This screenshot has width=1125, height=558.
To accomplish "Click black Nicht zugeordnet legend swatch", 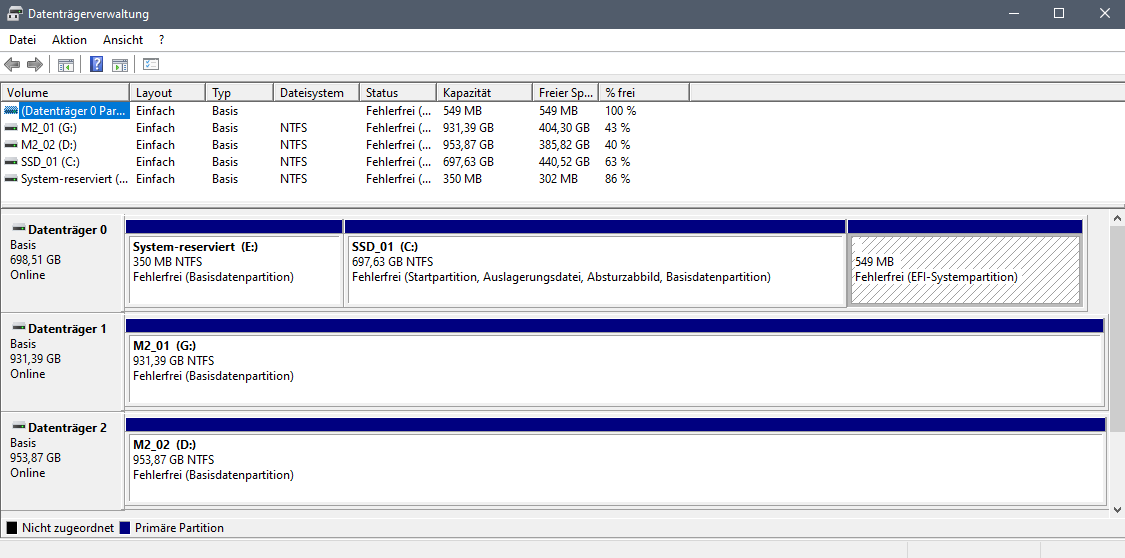I will tap(11, 528).
